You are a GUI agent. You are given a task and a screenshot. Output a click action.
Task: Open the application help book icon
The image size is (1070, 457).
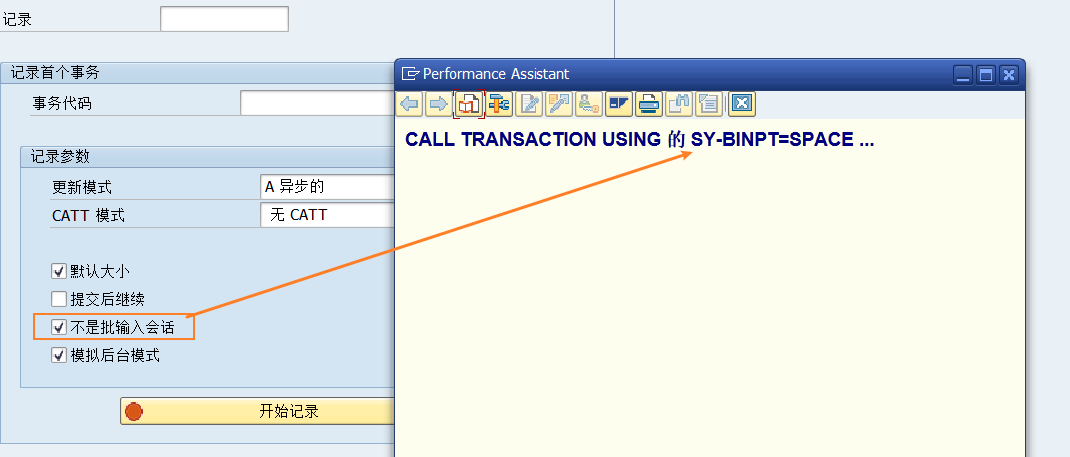(x=469, y=104)
